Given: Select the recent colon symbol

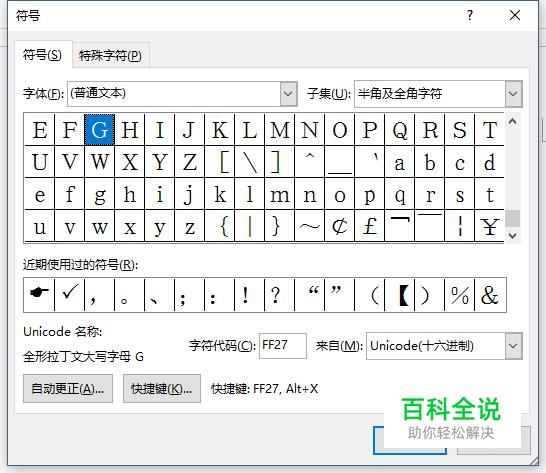Looking at the screenshot, I should point(219,295).
